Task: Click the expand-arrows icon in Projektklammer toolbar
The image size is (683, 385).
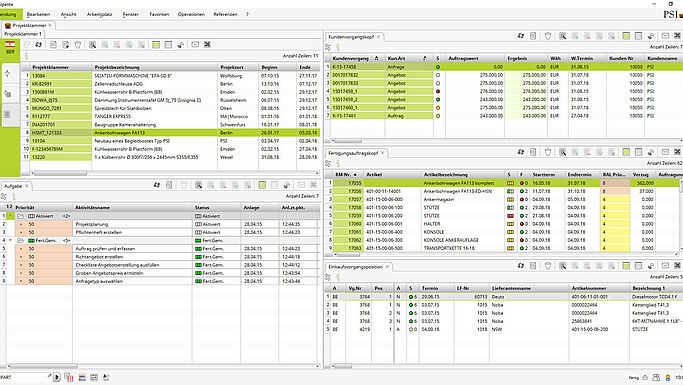Action: pyautogui.click(x=207, y=45)
